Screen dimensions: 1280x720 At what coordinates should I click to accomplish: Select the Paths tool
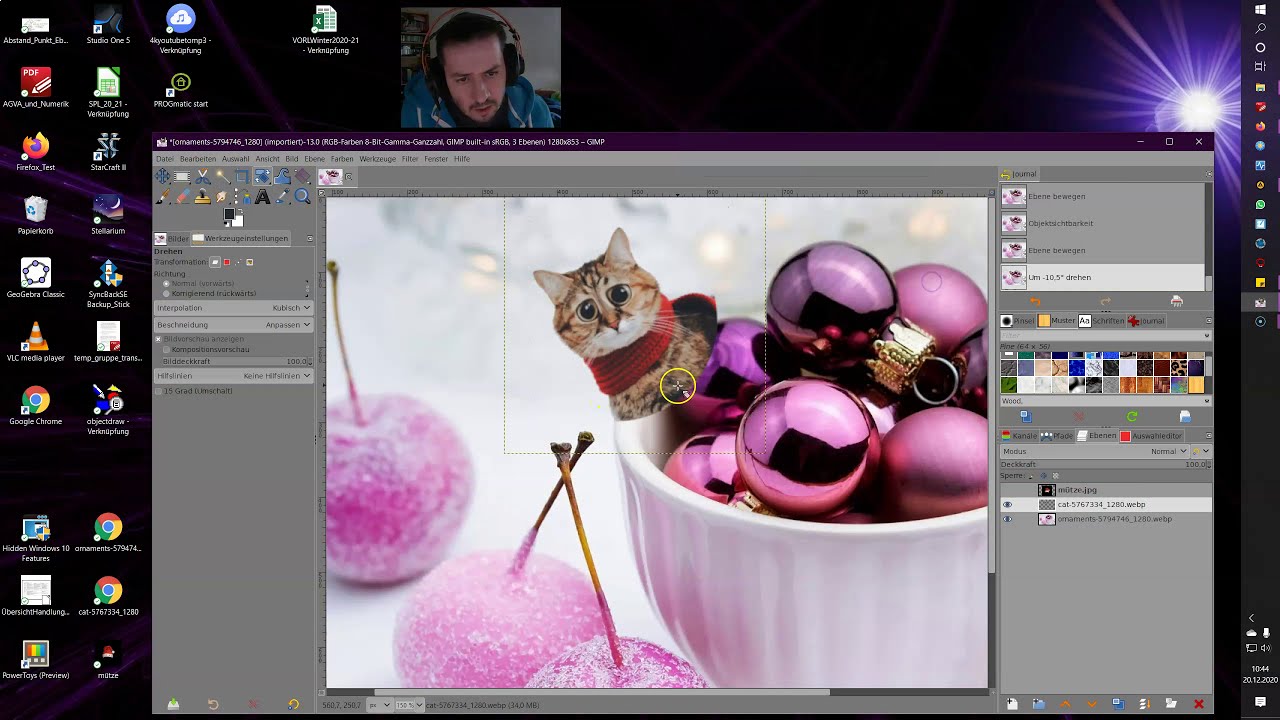(242, 197)
